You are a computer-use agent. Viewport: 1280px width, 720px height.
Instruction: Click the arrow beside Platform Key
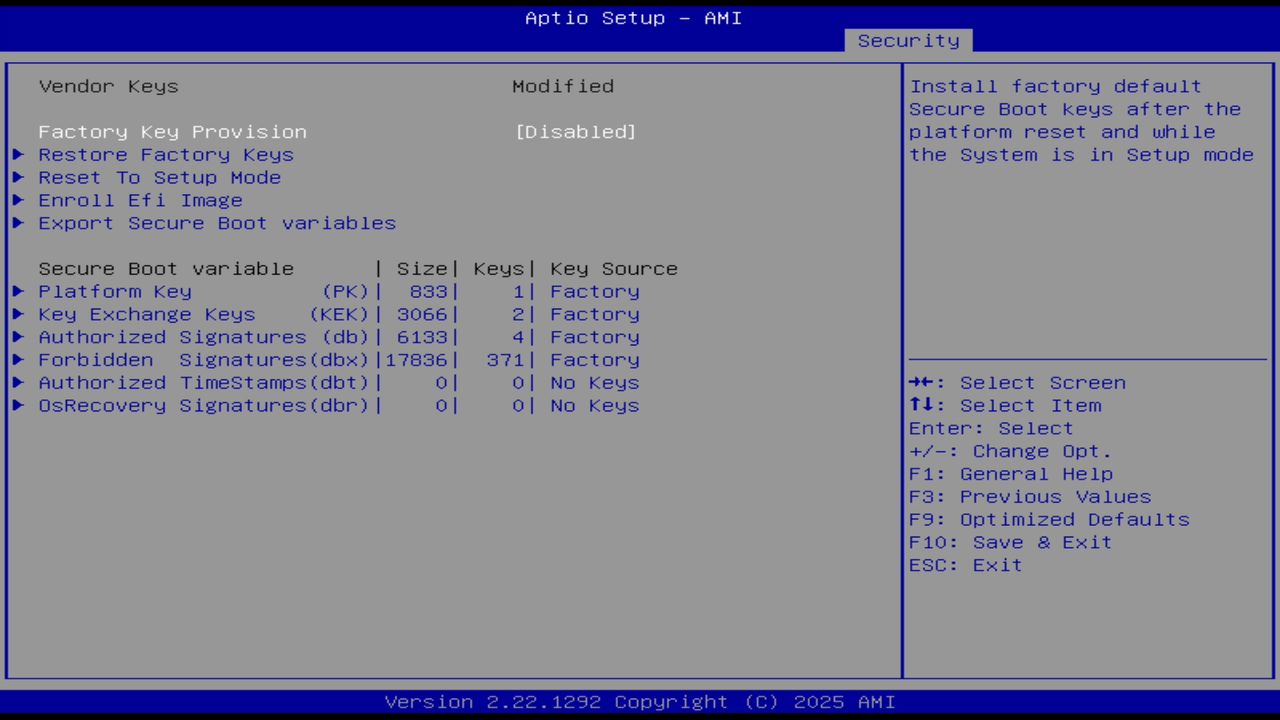18,292
